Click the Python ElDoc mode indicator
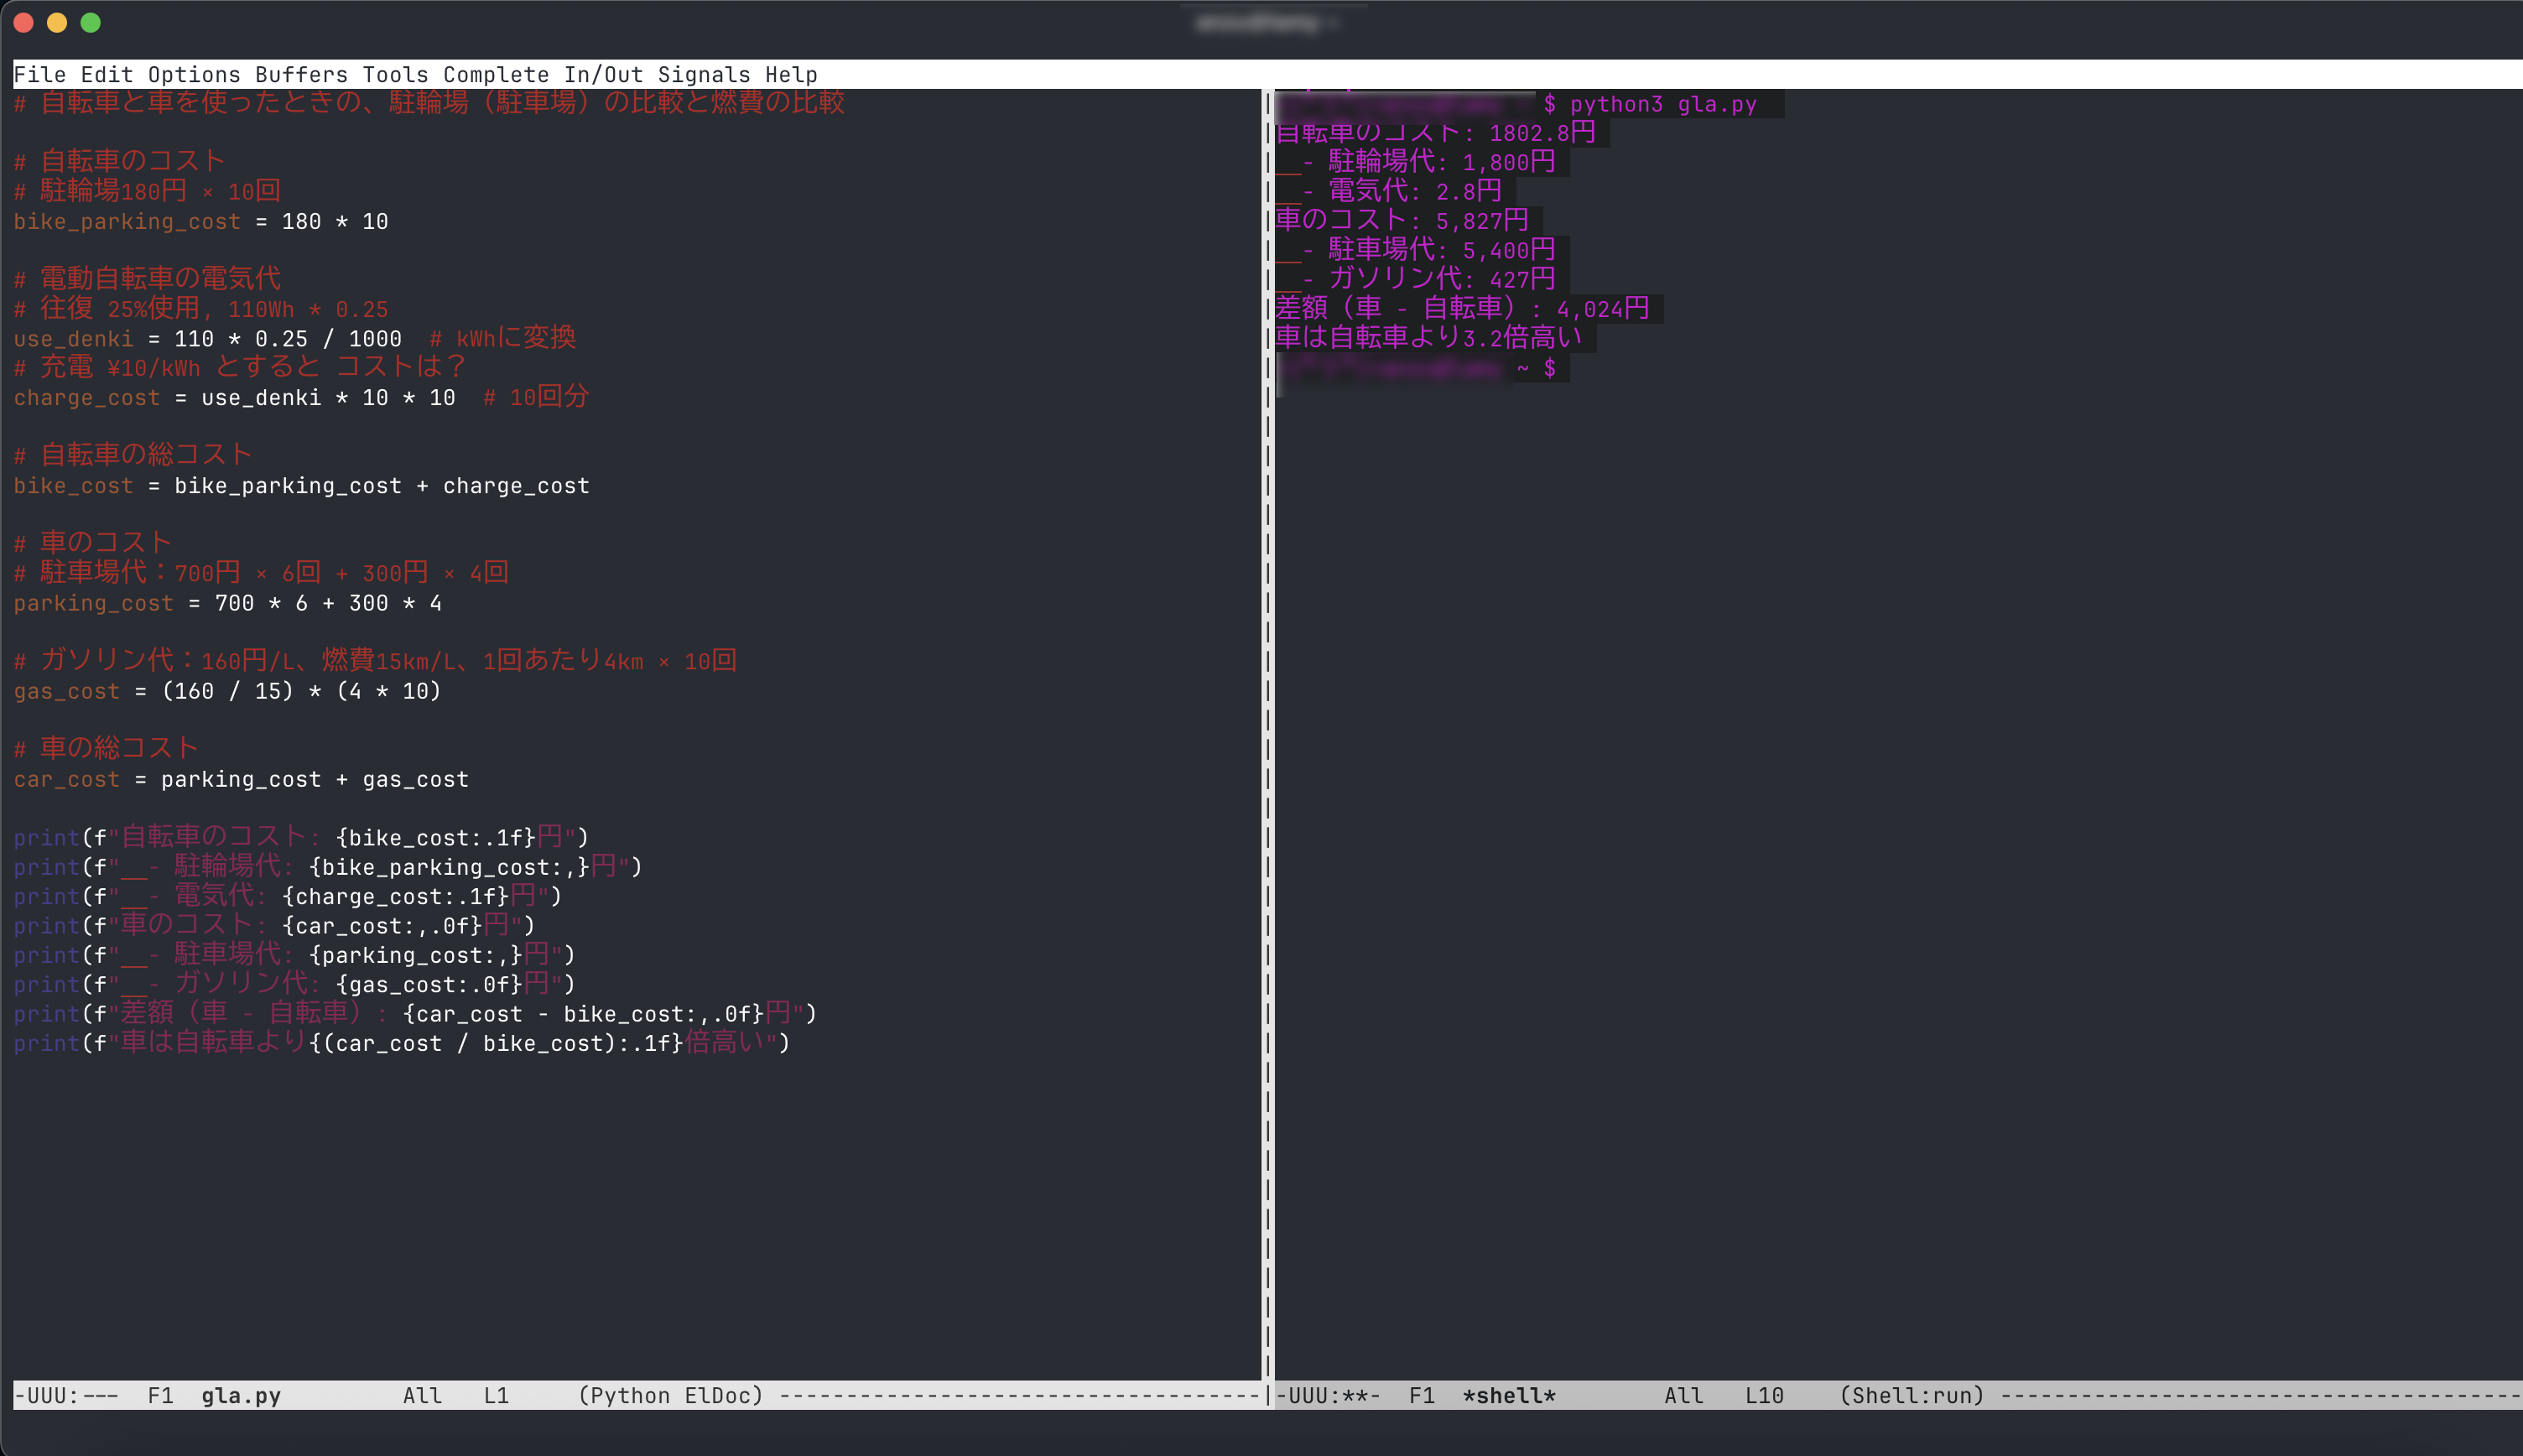This screenshot has height=1456, width=2523. pos(670,1396)
